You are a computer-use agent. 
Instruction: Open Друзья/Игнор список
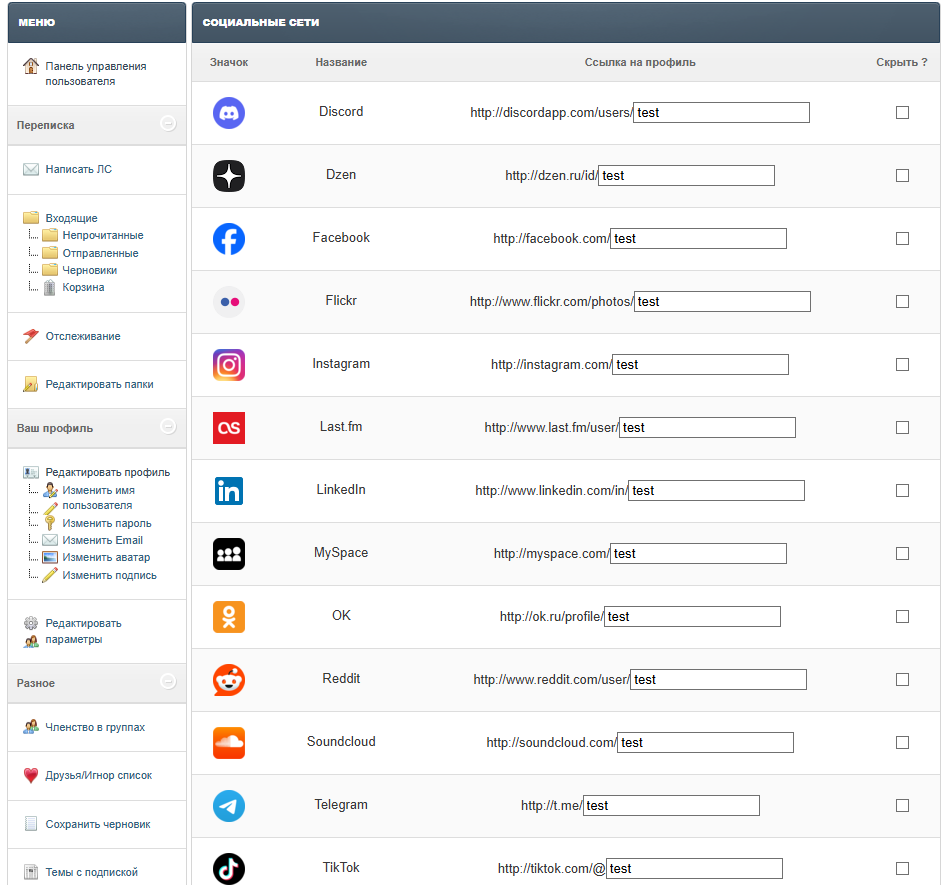click(98, 776)
